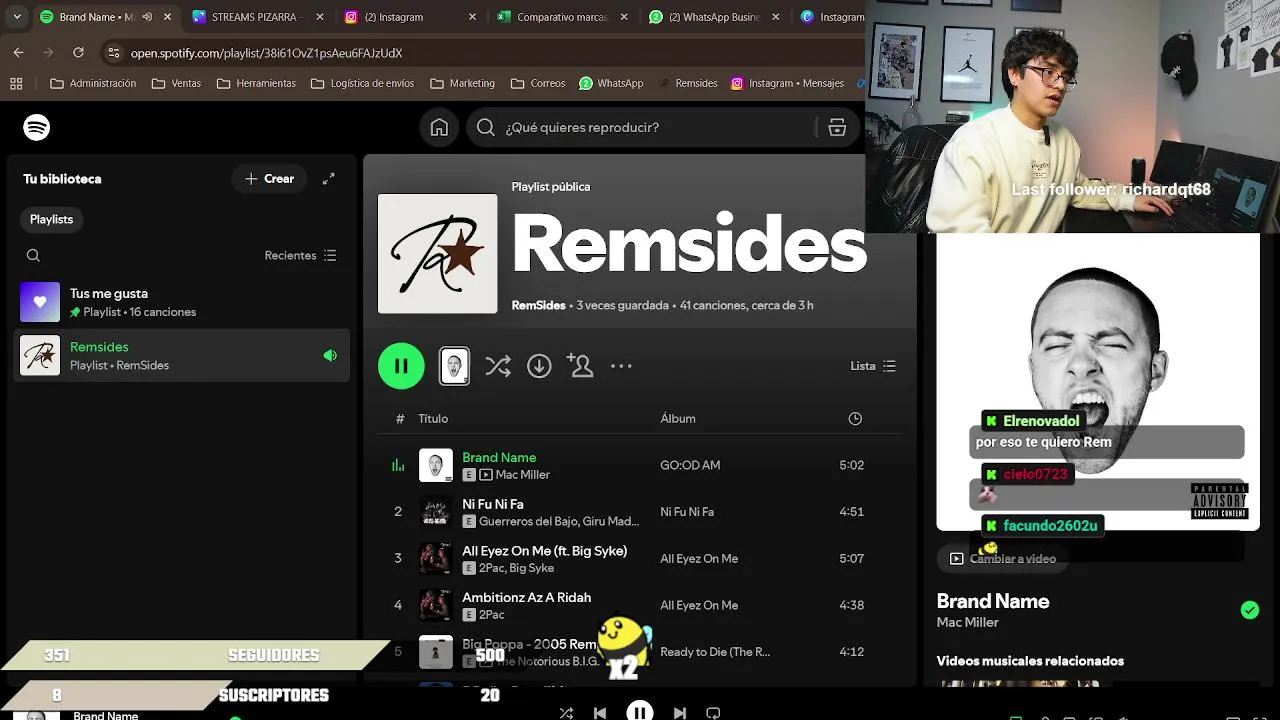
Task: Search magnifier icon in Tu biblioteca
Action: coord(33,255)
